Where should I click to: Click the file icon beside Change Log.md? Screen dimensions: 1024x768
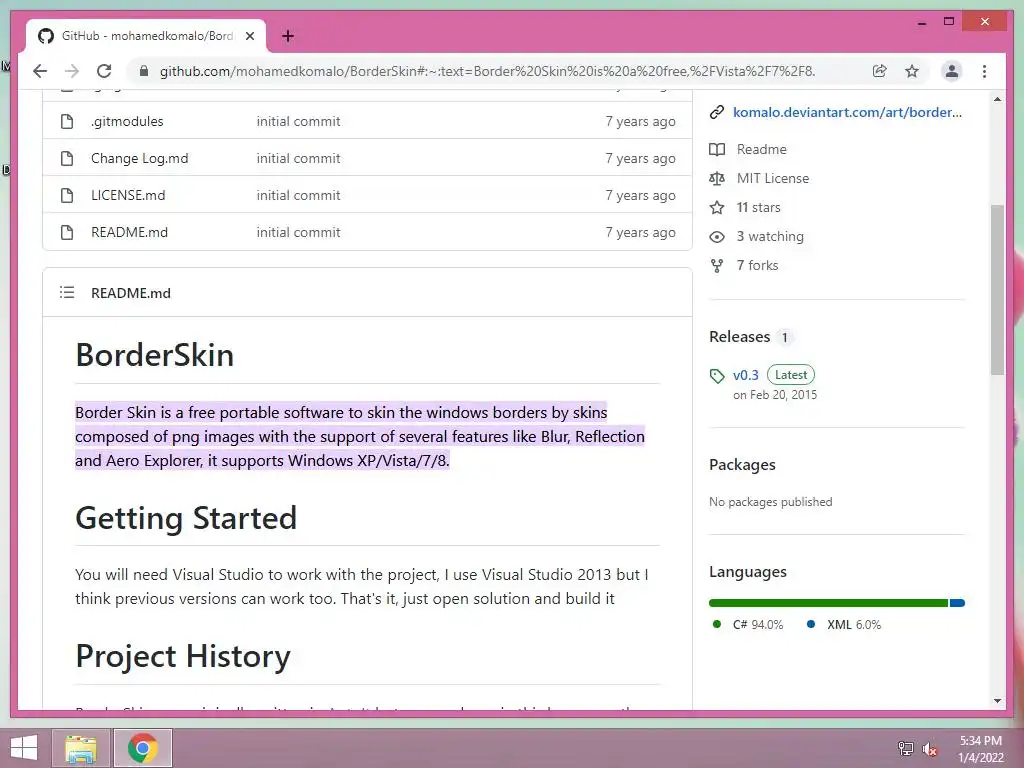pos(67,158)
